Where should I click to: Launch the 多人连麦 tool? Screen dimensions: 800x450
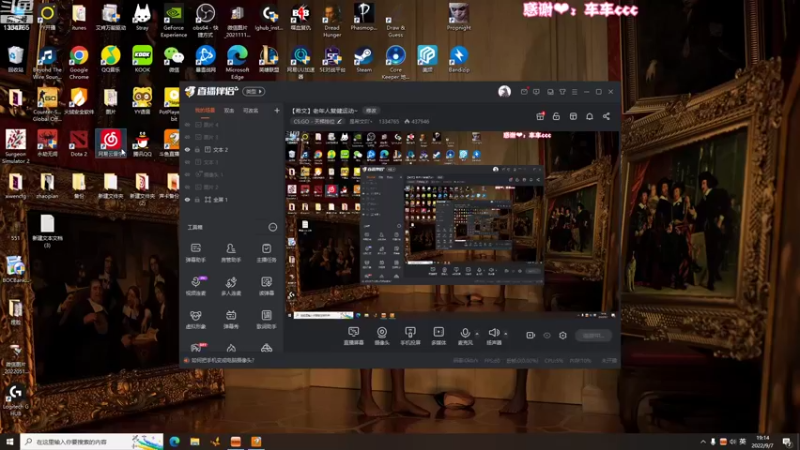[x=231, y=286]
